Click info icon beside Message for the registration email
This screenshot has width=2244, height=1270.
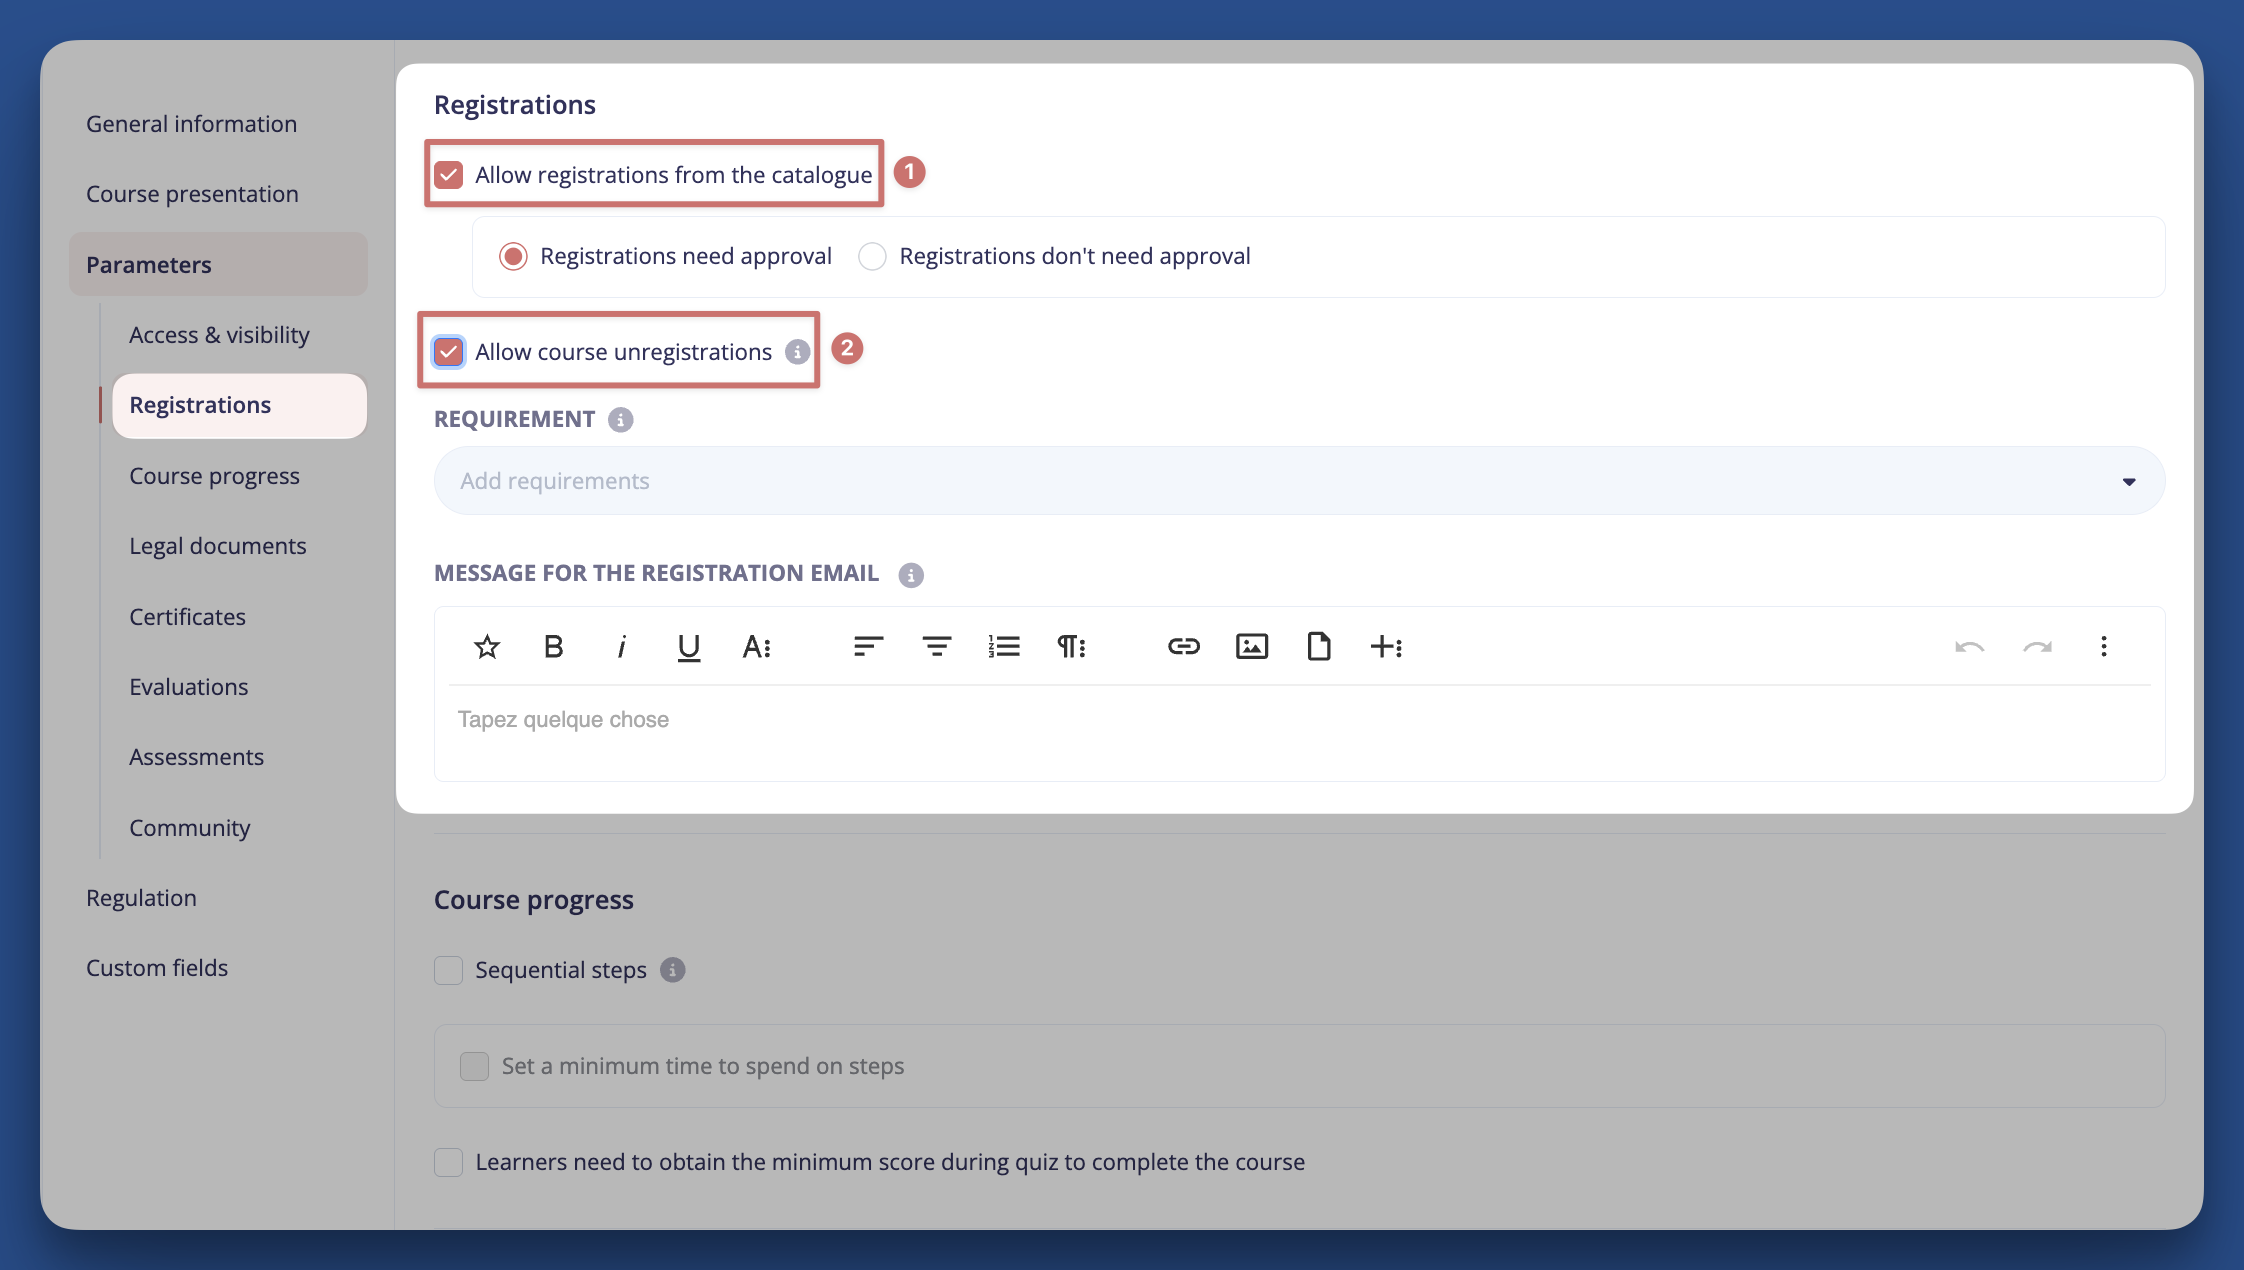911,575
